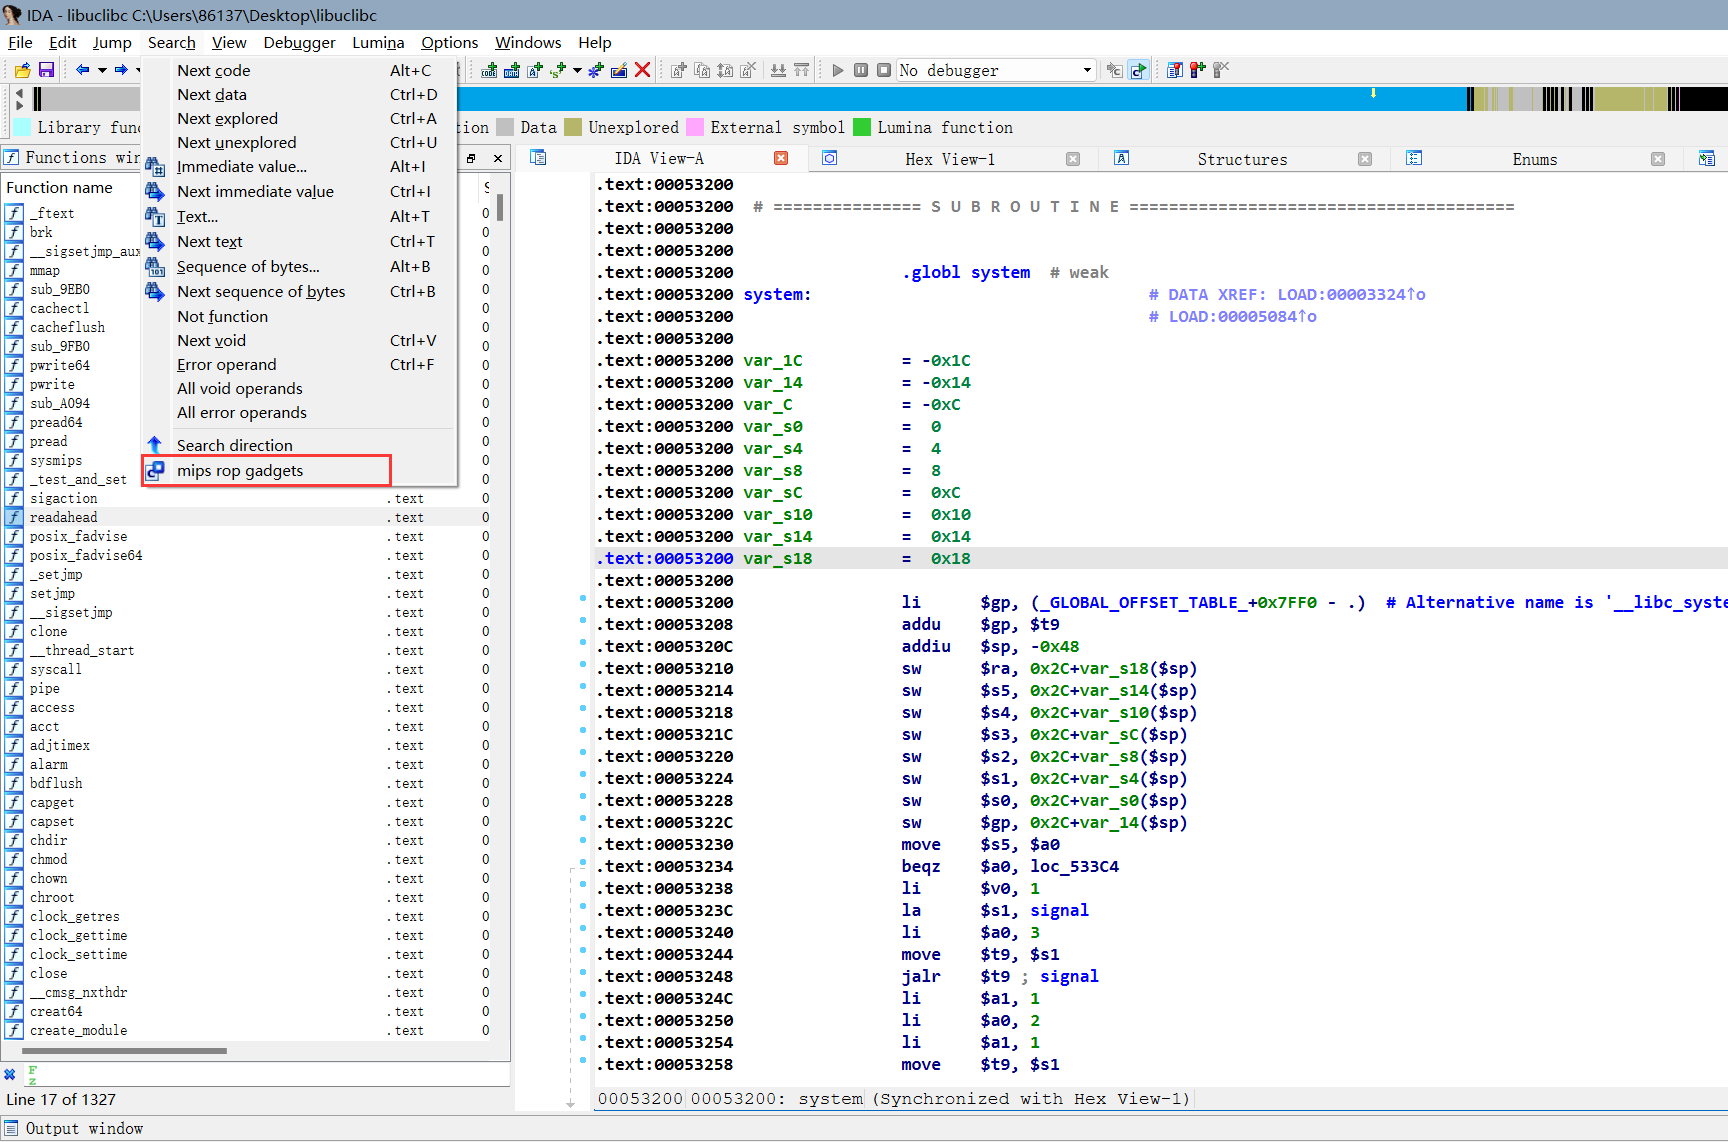Open the Options menu
This screenshot has height=1142, width=1728.
[x=449, y=42]
